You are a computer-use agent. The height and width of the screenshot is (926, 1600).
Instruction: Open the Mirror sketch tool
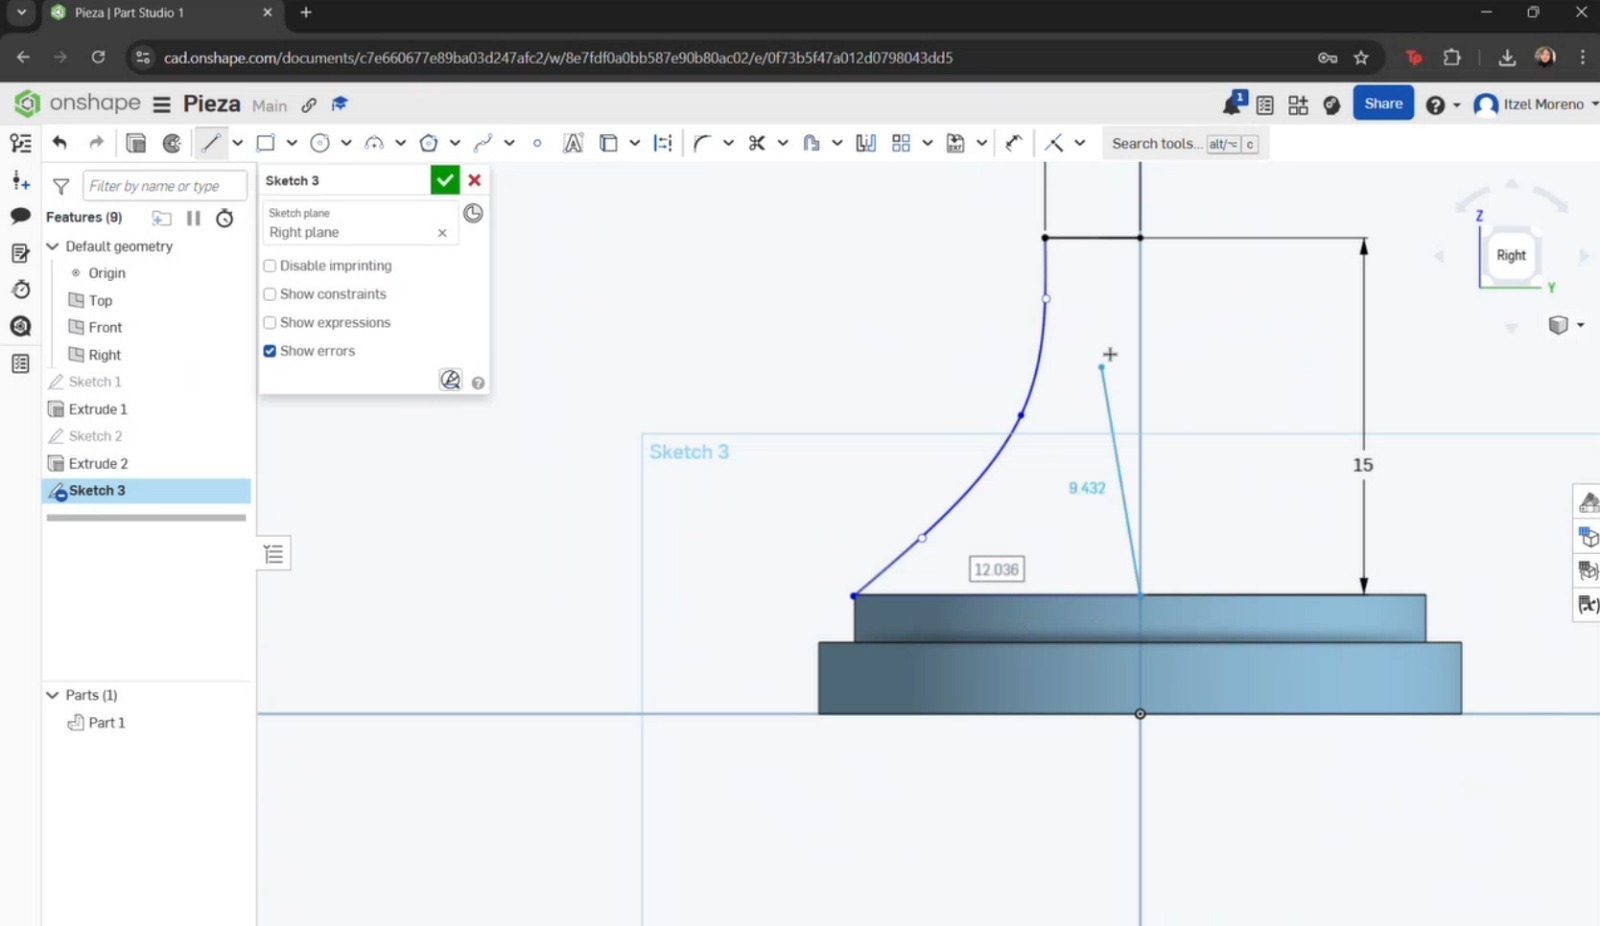click(865, 143)
